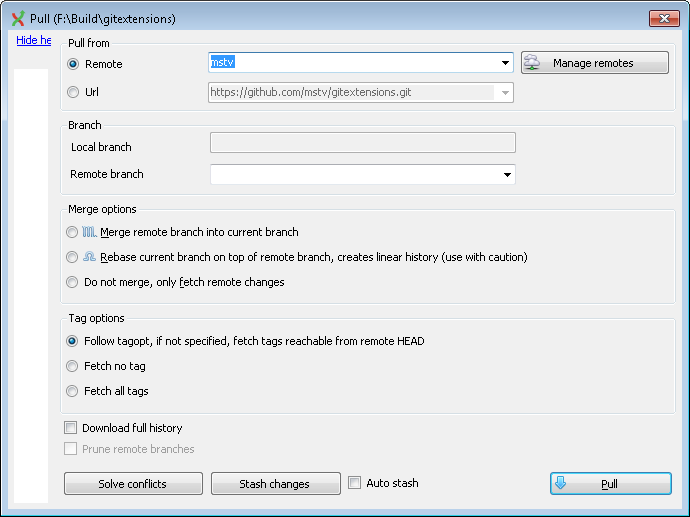This screenshot has height=517, width=690.
Task: Select Fetch all tags option
Action: 72,391
